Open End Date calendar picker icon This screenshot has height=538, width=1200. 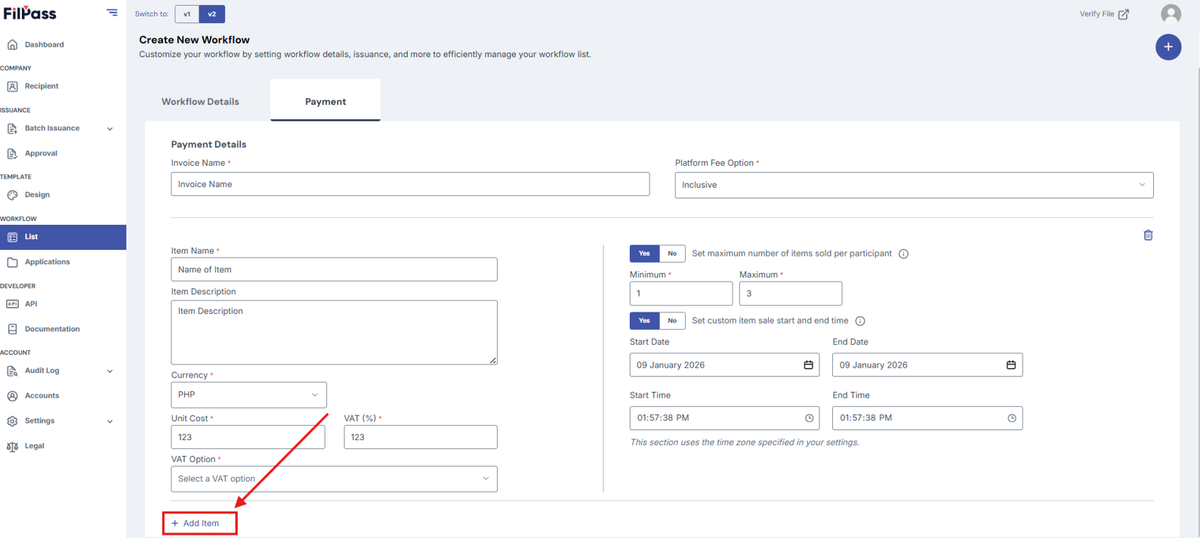point(1011,365)
